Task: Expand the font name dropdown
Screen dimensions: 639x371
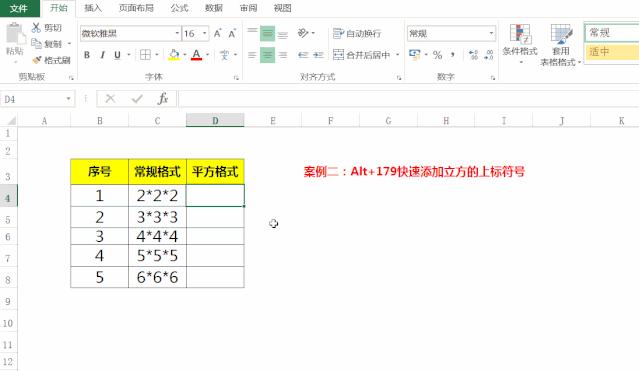Action: [x=177, y=33]
